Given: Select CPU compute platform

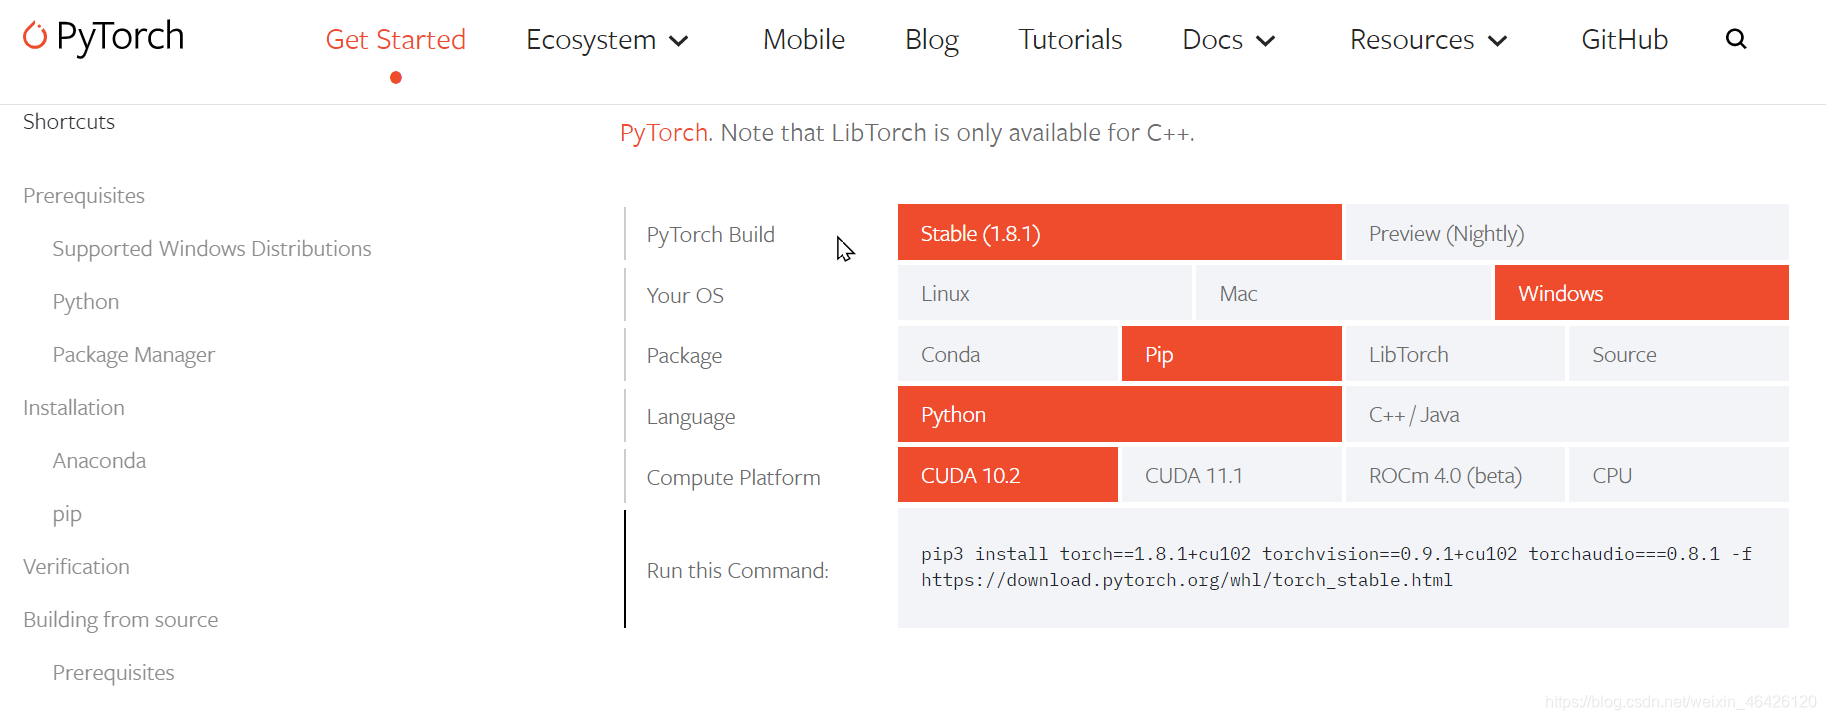Looking at the screenshot, I should [1679, 475].
